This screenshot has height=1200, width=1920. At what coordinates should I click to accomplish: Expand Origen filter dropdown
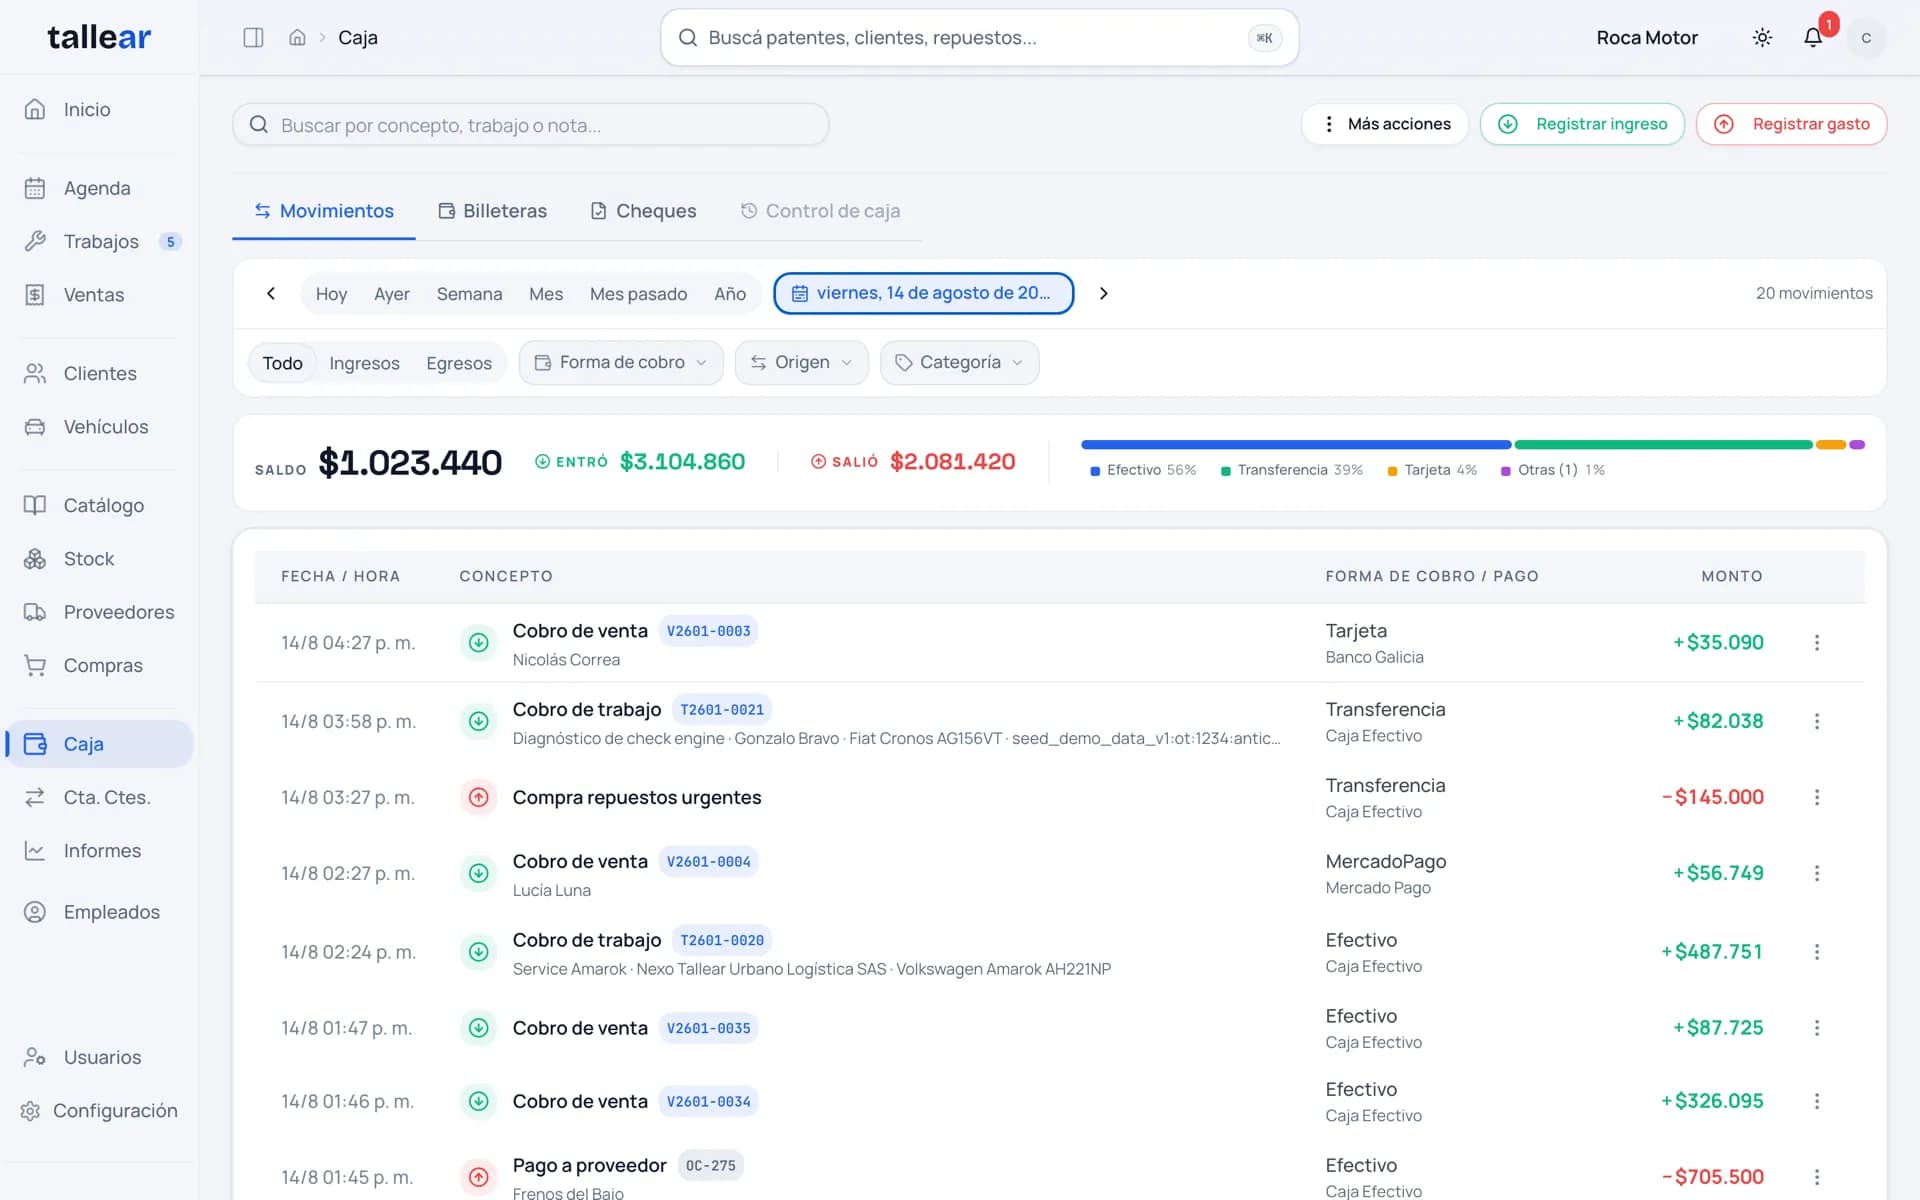pos(802,363)
